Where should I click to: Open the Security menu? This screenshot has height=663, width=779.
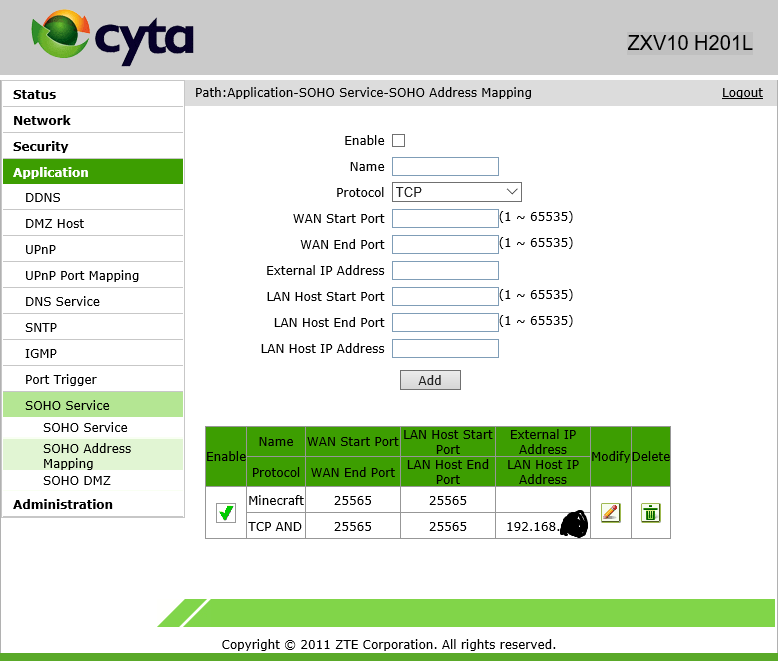click(93, 146)
